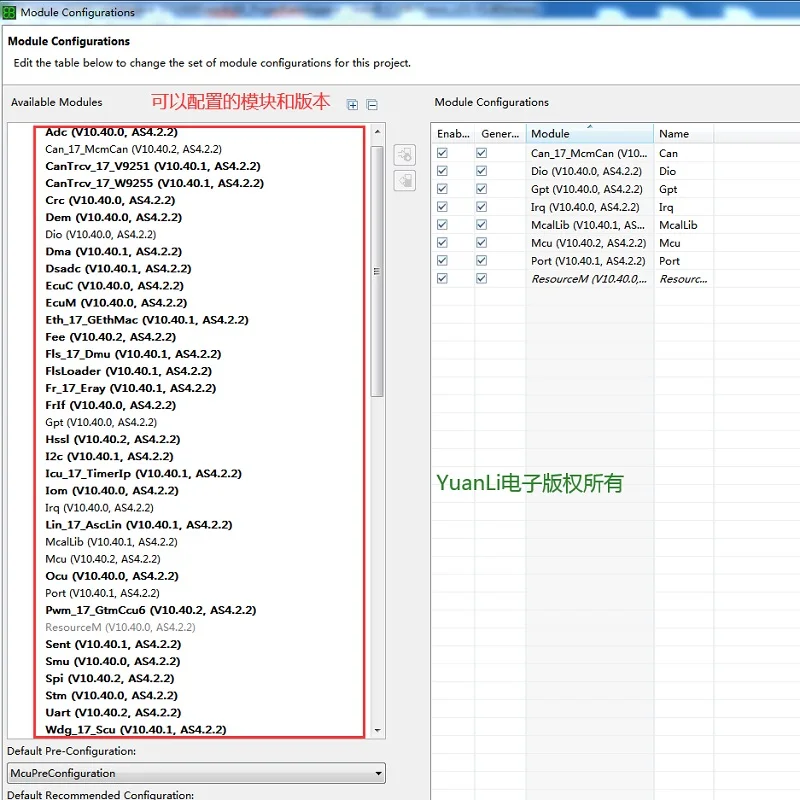Viewport: 800px width, 800px height.
Task: Select FrIf (V10.40.0, AS4.2.2) module
Action: coord(110,405)
